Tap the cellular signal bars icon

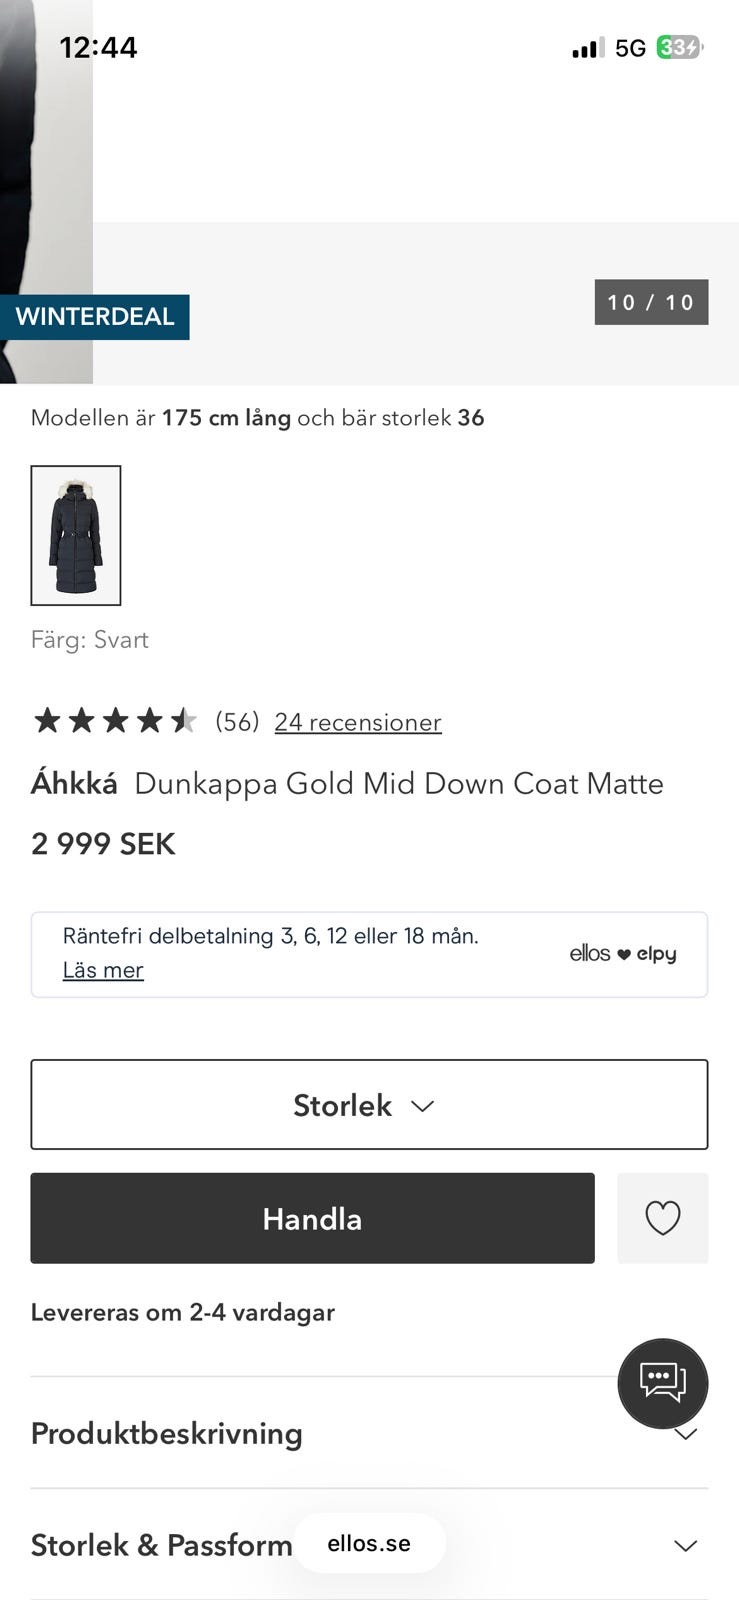coord(587,48)
